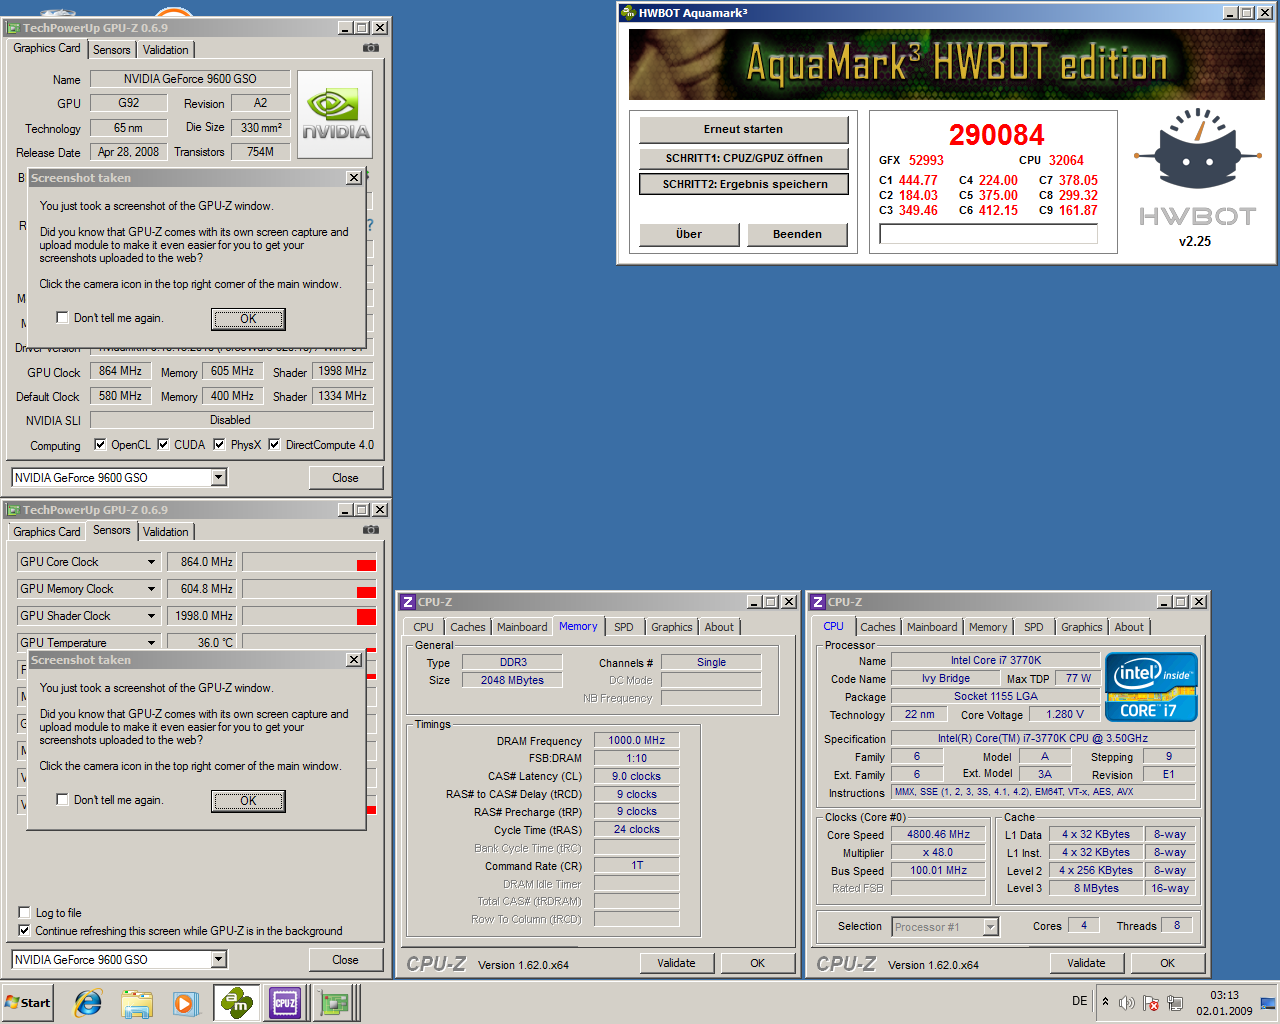This screenshot has width=1280, height=1024.
Task: Close the upper Screenshot taken dialog with X
Action: coord(354,177)
